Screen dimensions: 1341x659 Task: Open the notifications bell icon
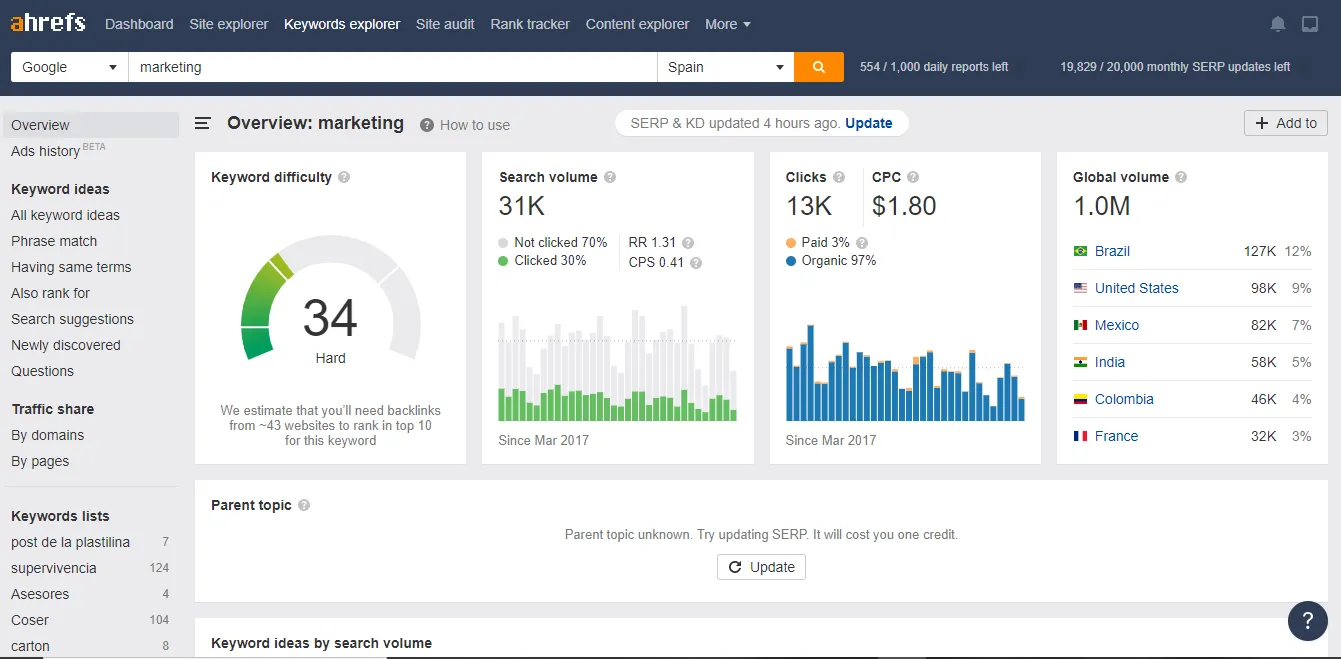point(1278,24)
